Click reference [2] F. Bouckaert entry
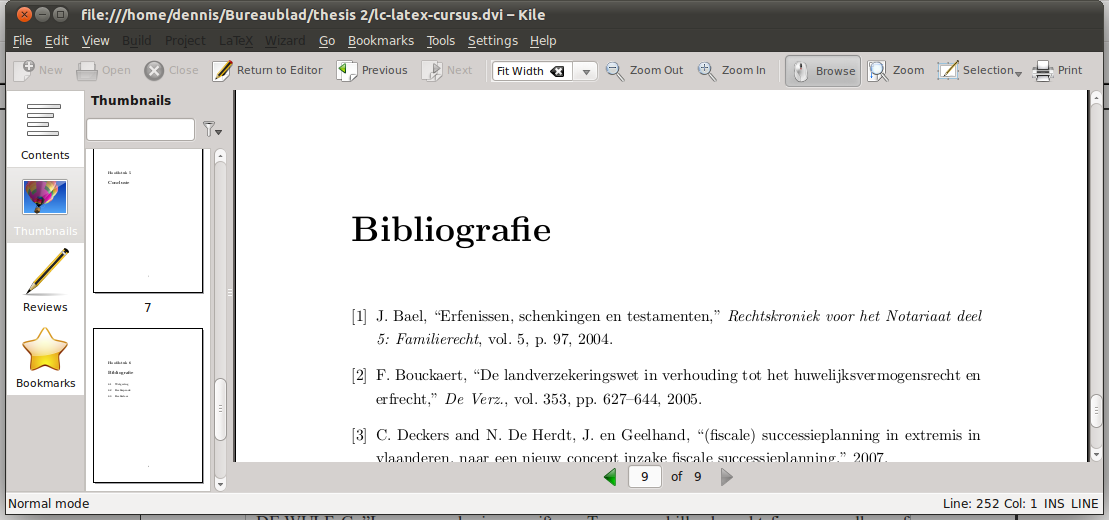Viewport: 1109px width, 520px height. (666, 387)
